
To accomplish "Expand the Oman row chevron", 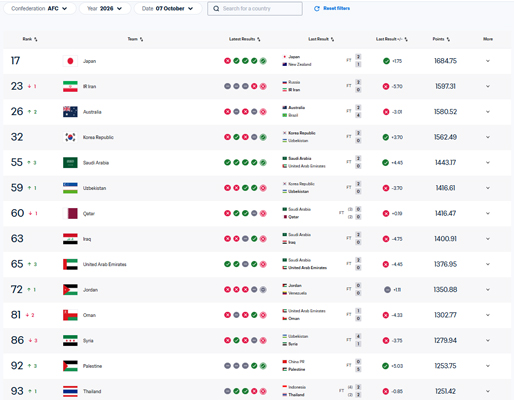I will tap(488, 315).
